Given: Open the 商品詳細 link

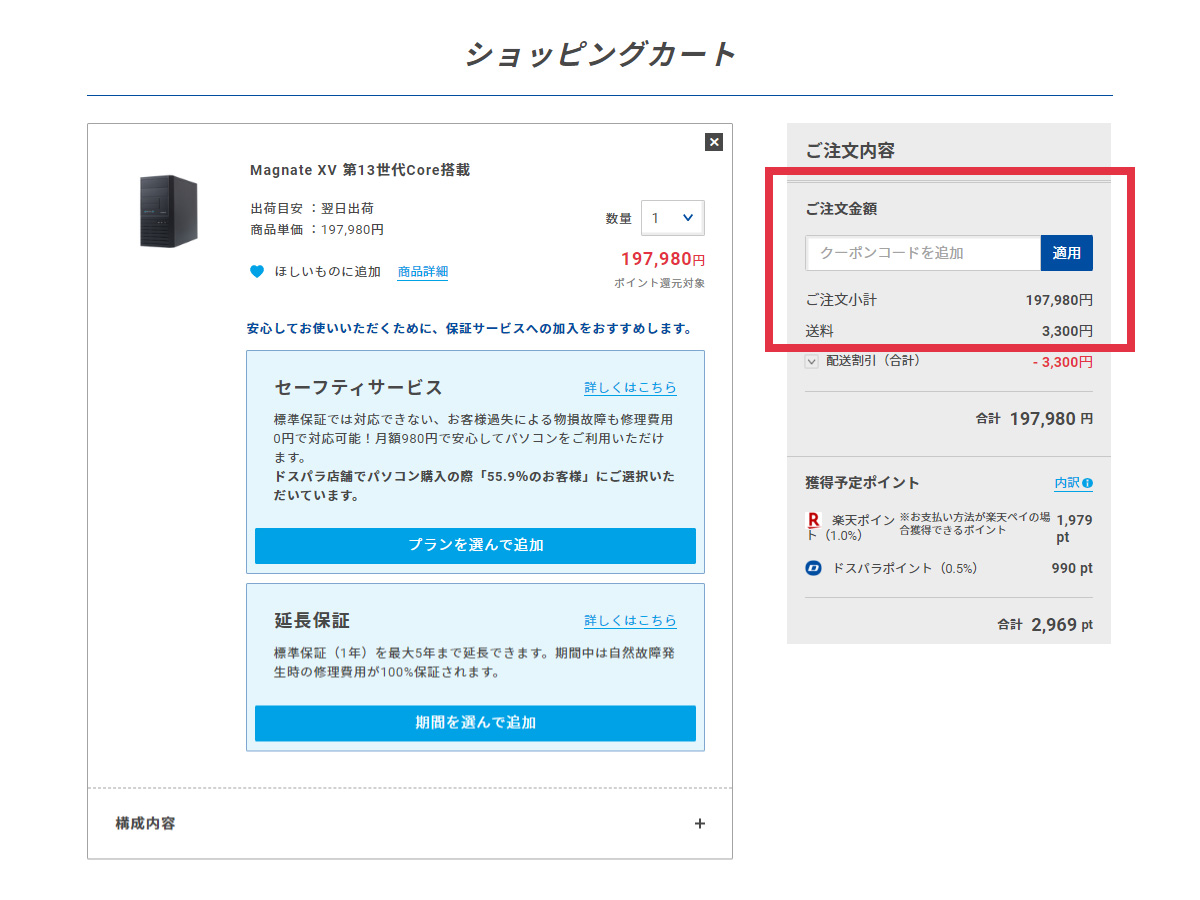Looking at the screenshot, I should click(x=422, y=272).
